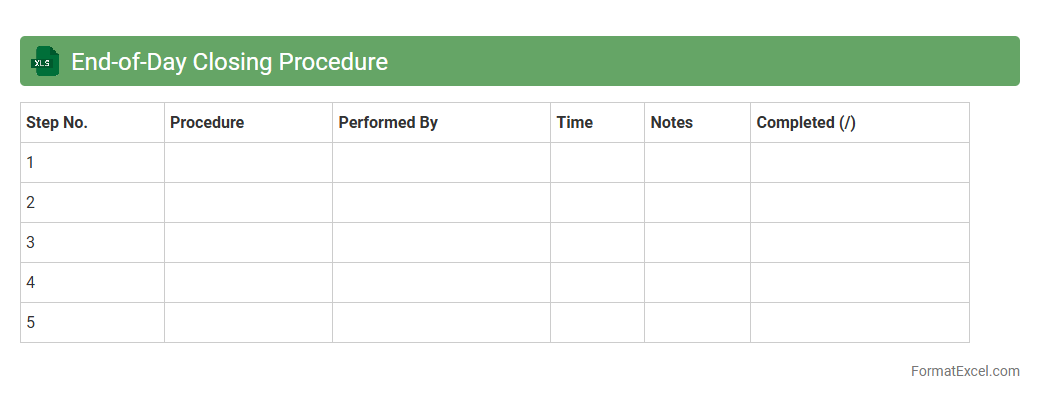Select the step number 2 cell

pos(92,203)
